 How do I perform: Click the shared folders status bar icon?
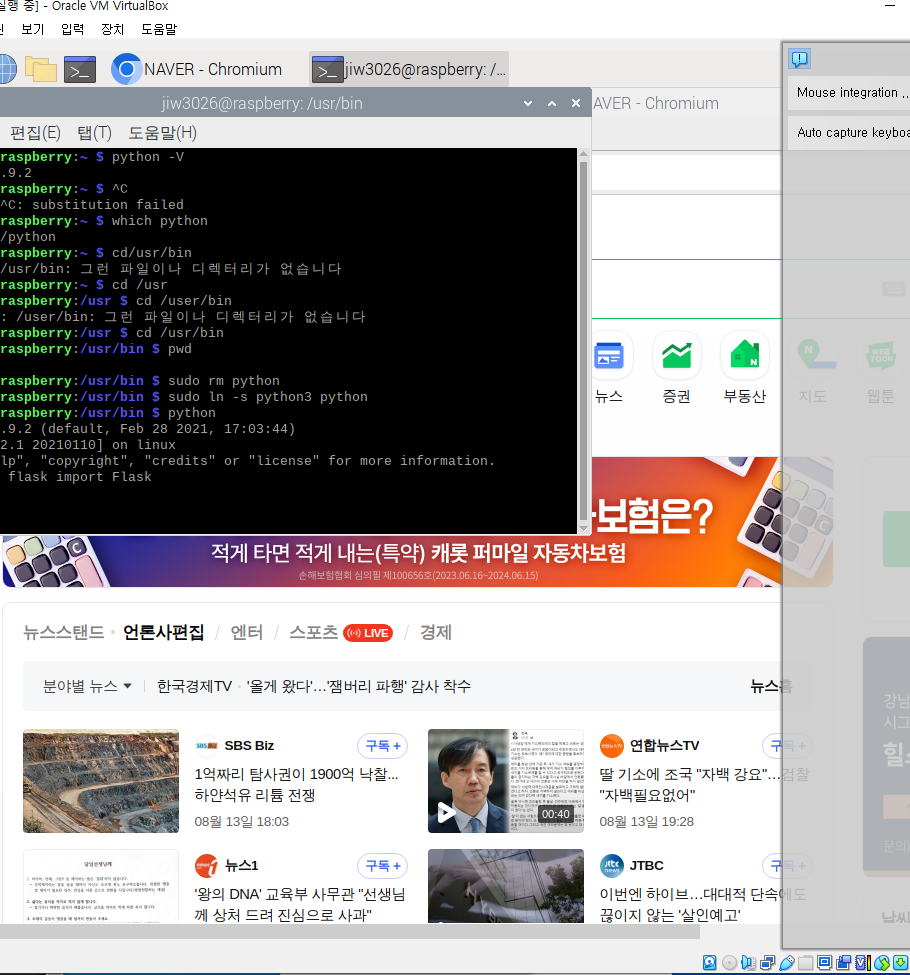[806, 963]
